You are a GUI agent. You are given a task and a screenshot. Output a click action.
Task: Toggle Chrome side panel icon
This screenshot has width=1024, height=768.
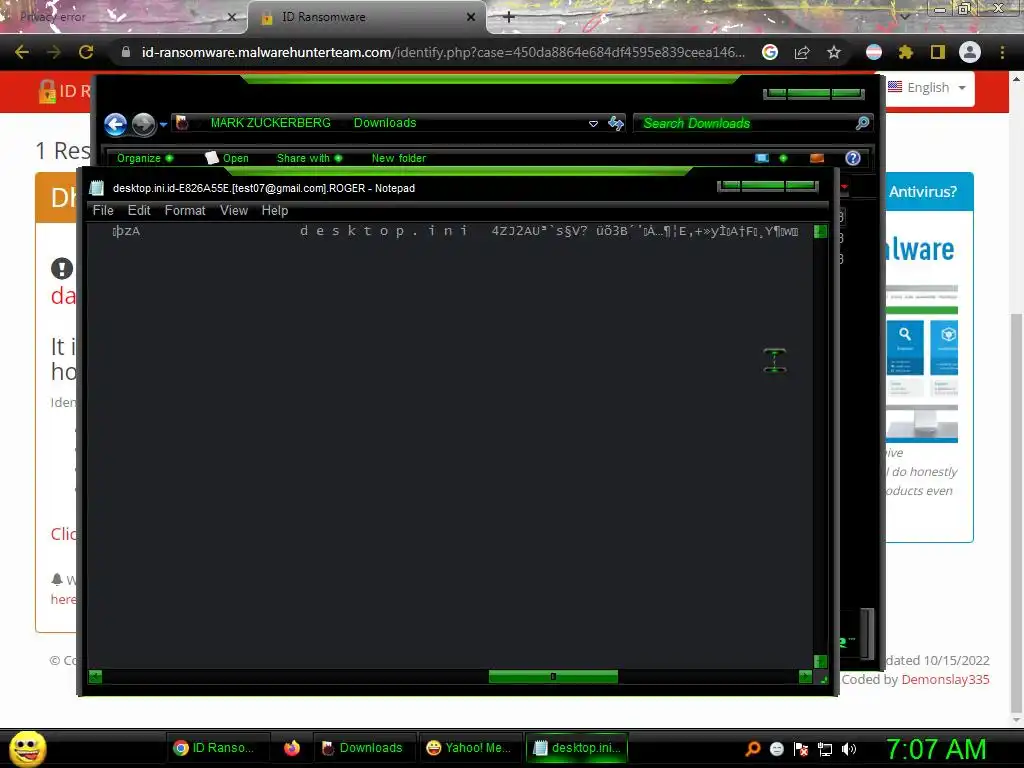[938, 52]
